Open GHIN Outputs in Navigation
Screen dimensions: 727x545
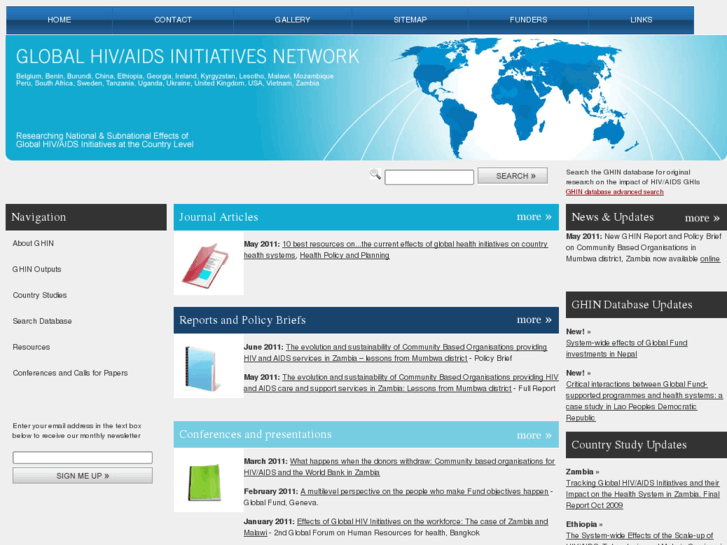pyautogui.click(x=37, y=269)
